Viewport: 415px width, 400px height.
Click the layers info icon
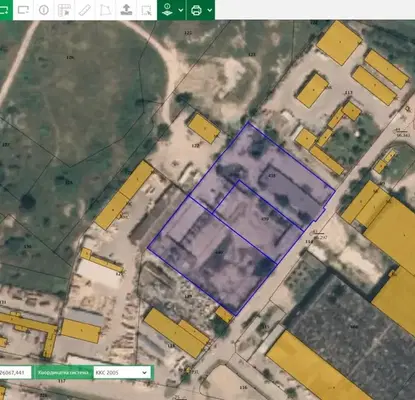(167, 10)
